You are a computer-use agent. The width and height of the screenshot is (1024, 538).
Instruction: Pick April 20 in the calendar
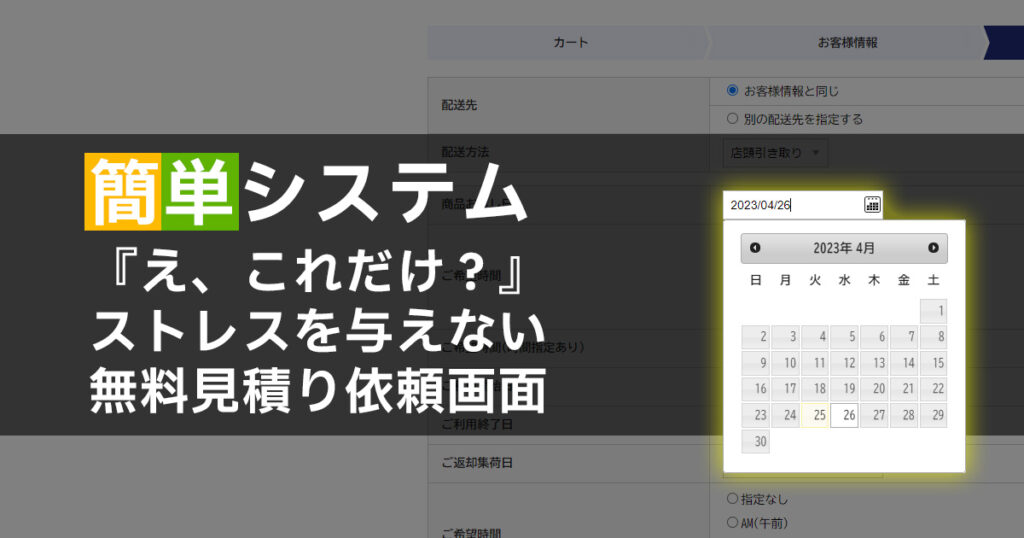click(874, 389)
